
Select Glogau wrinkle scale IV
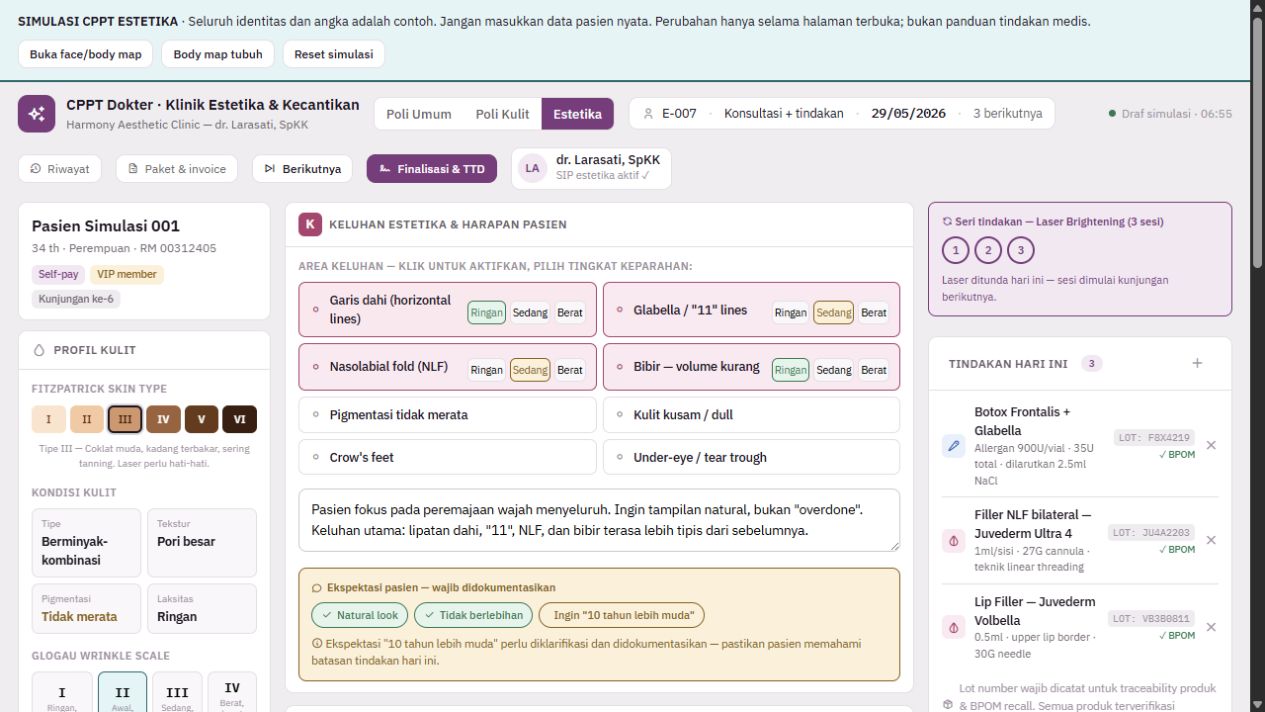pyautogui.click(x=232, y=692)
